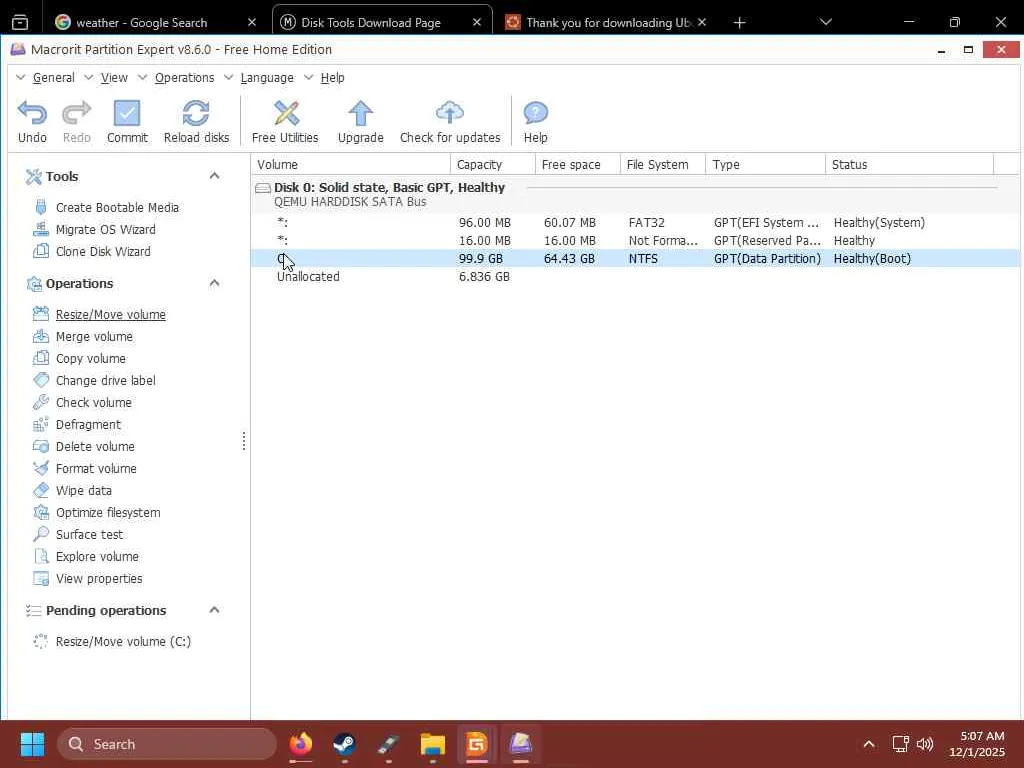Switch to Thank you for downloading tab
The width and height of the screenshot is (1024, 768).
606,22
